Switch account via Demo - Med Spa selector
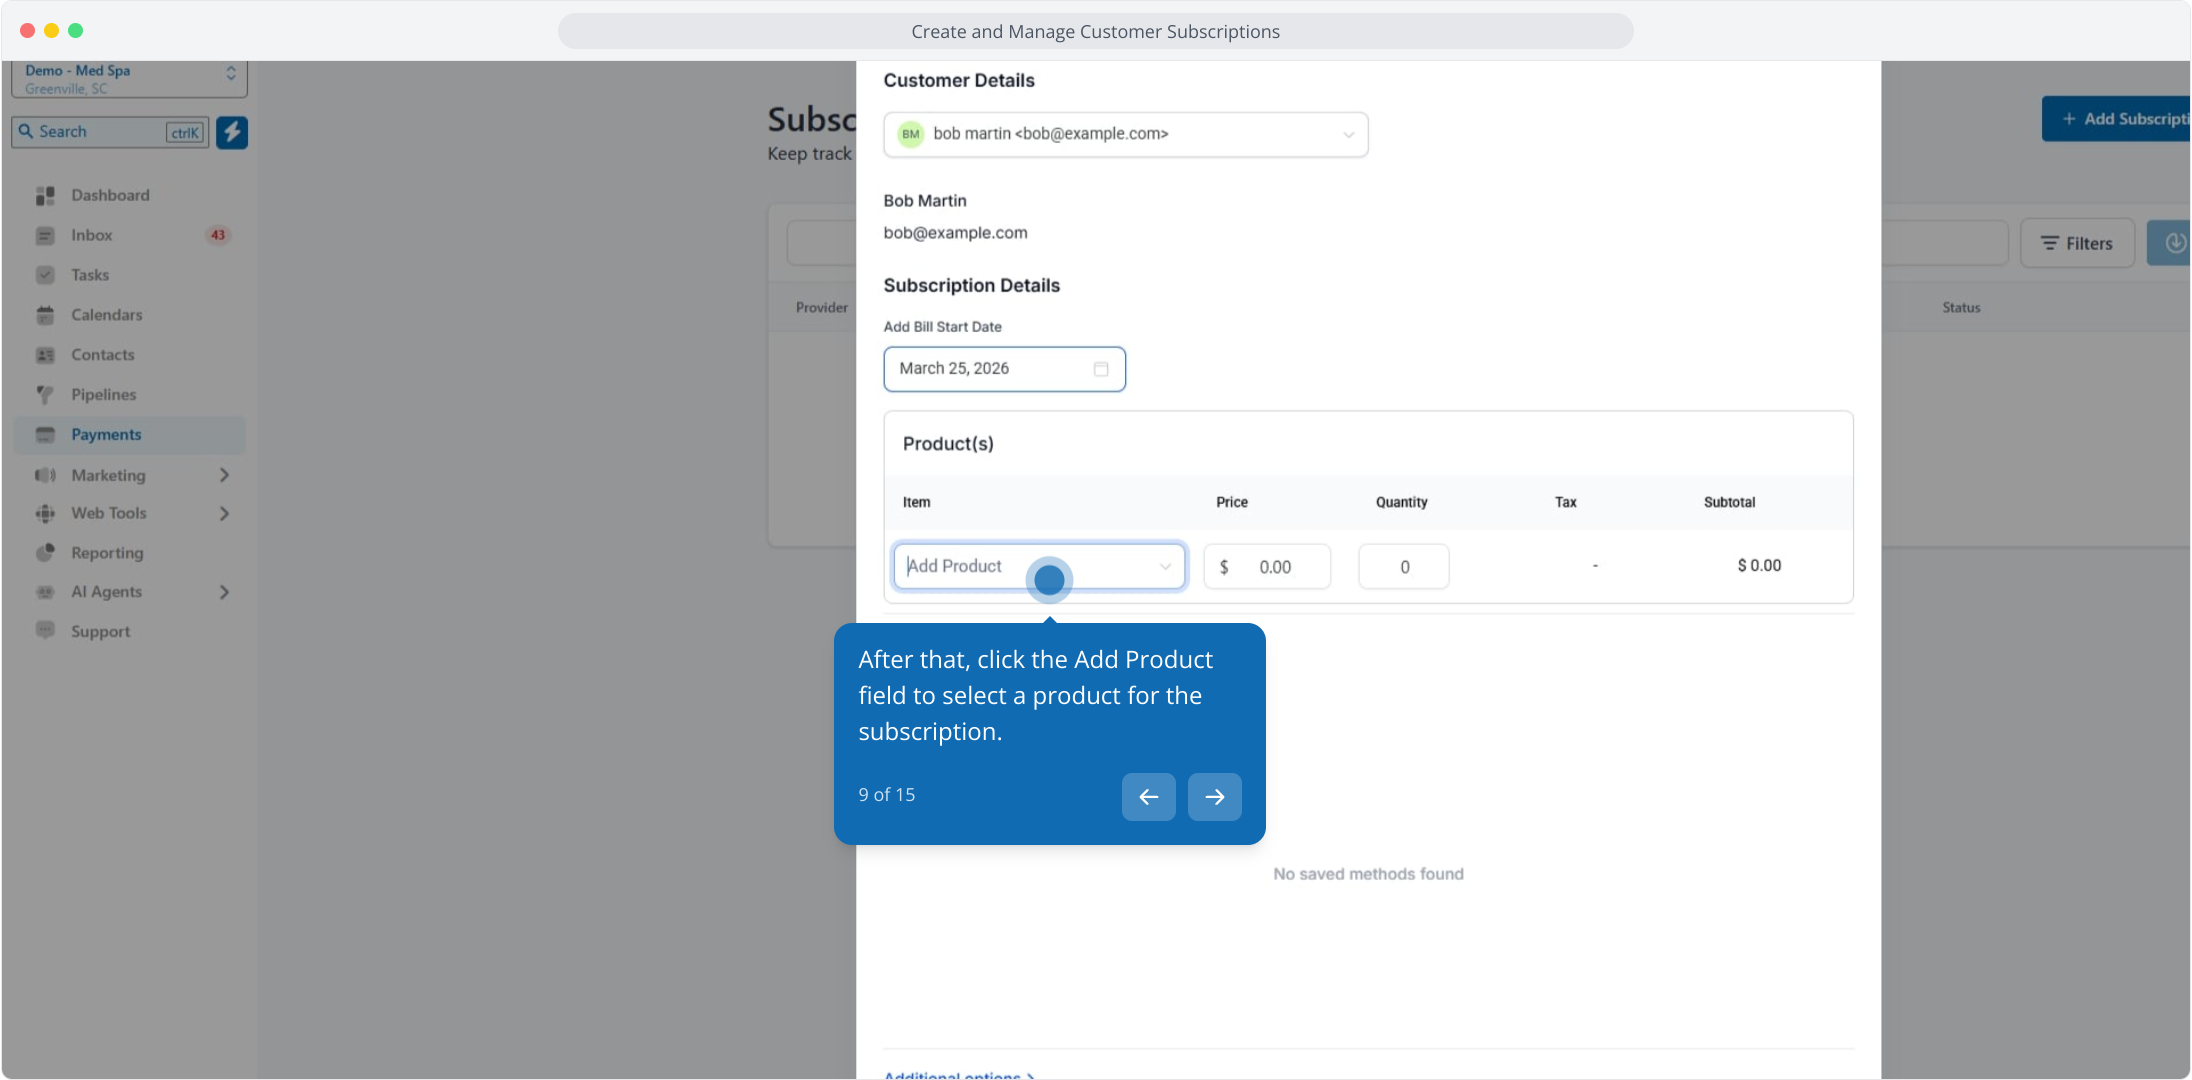 [x=129, y=79]
